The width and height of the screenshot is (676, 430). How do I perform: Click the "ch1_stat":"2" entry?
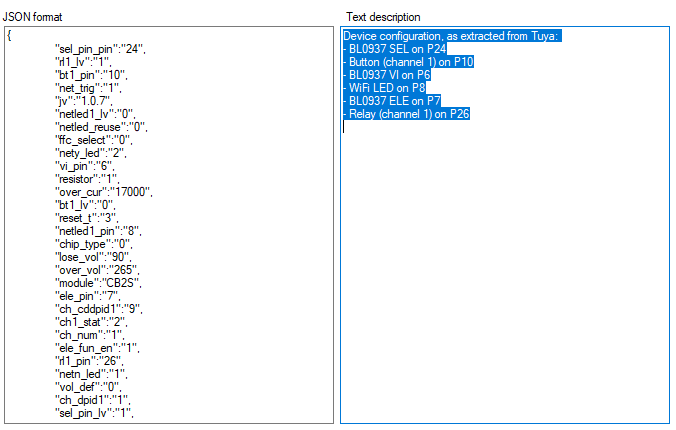click(91, 322)
